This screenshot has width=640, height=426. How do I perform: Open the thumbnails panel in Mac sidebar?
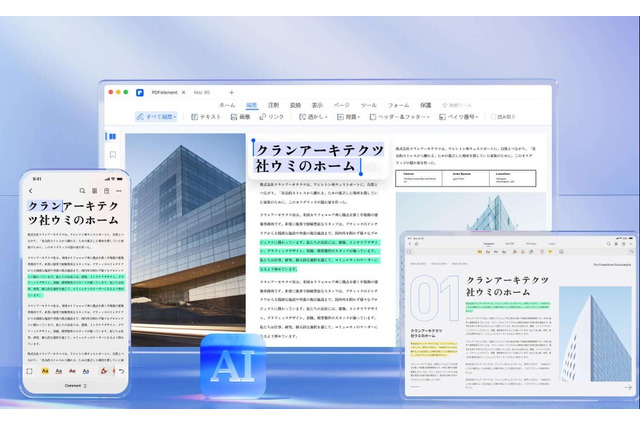pyautogui.click(x=112, y=136)
